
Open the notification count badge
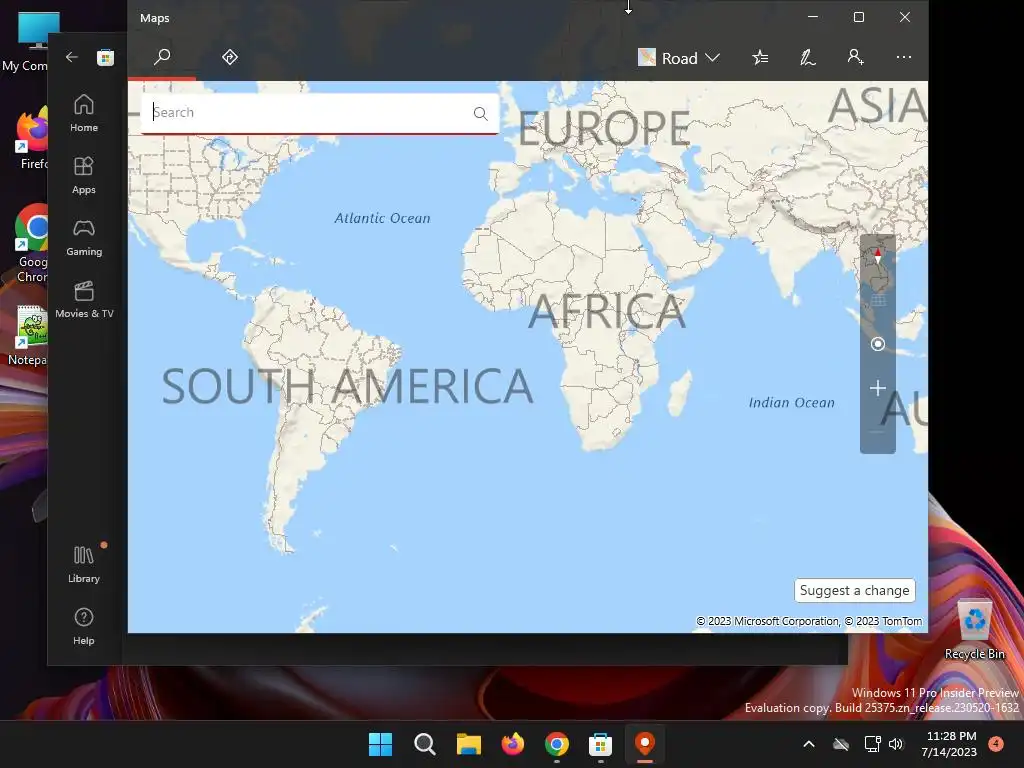(996, 743)
